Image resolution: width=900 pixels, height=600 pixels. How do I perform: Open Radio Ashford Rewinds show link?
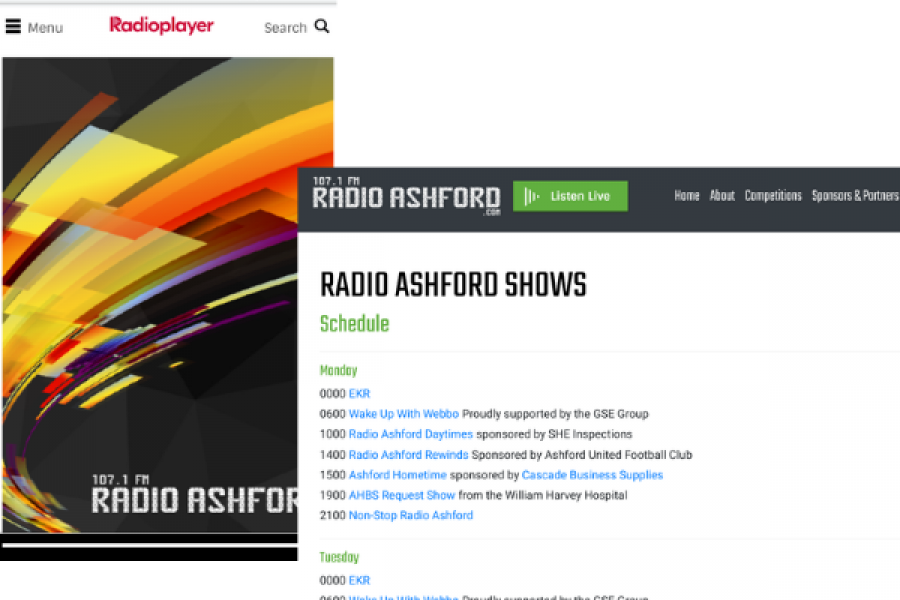408,455
